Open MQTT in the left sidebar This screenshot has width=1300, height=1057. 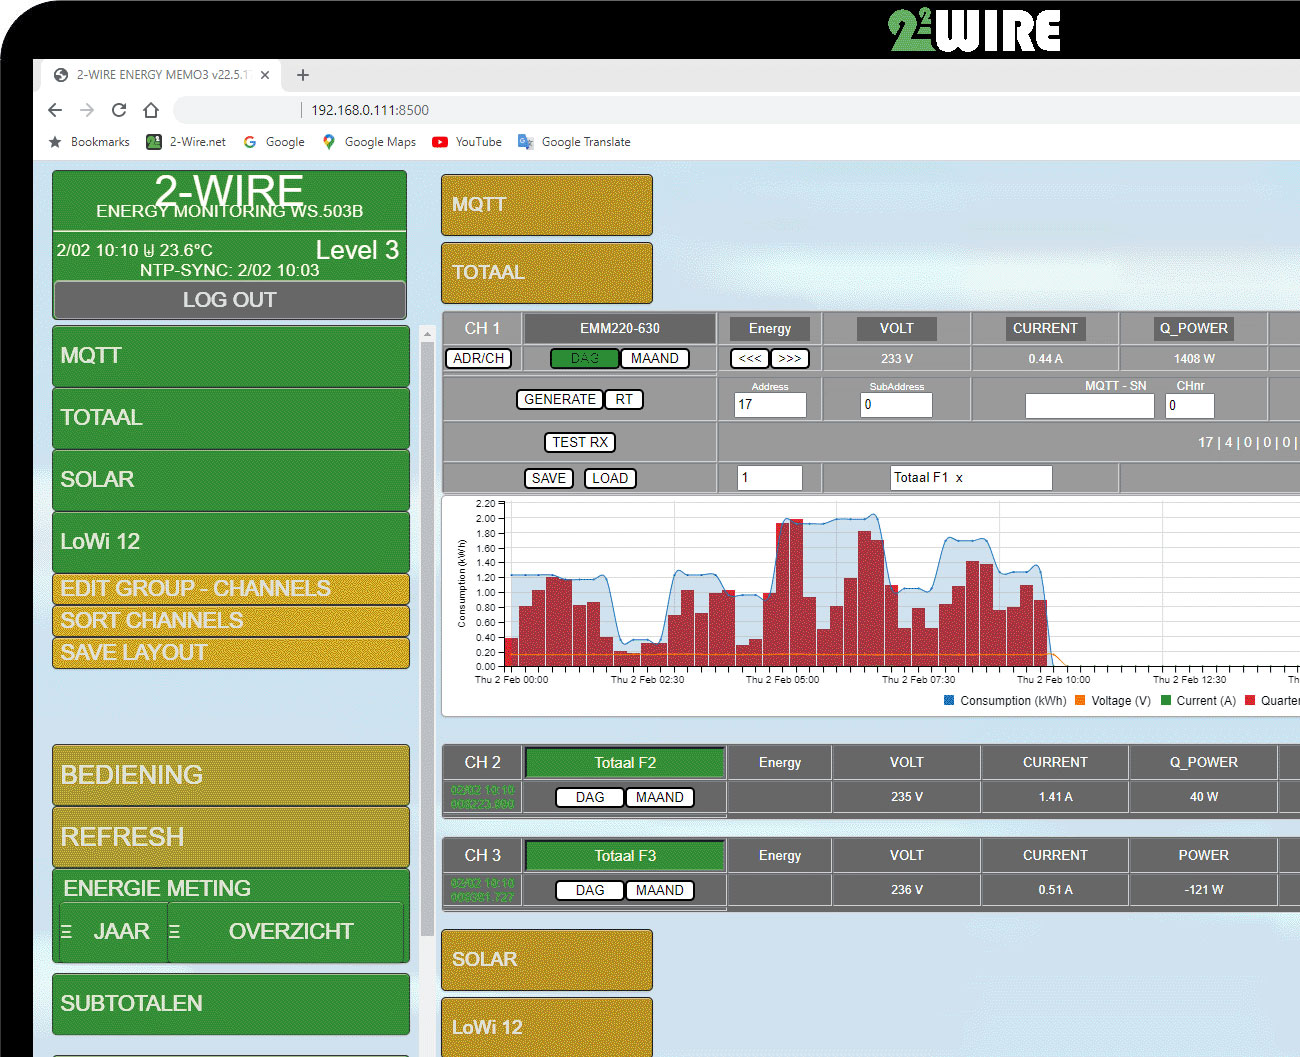[231, 356]
